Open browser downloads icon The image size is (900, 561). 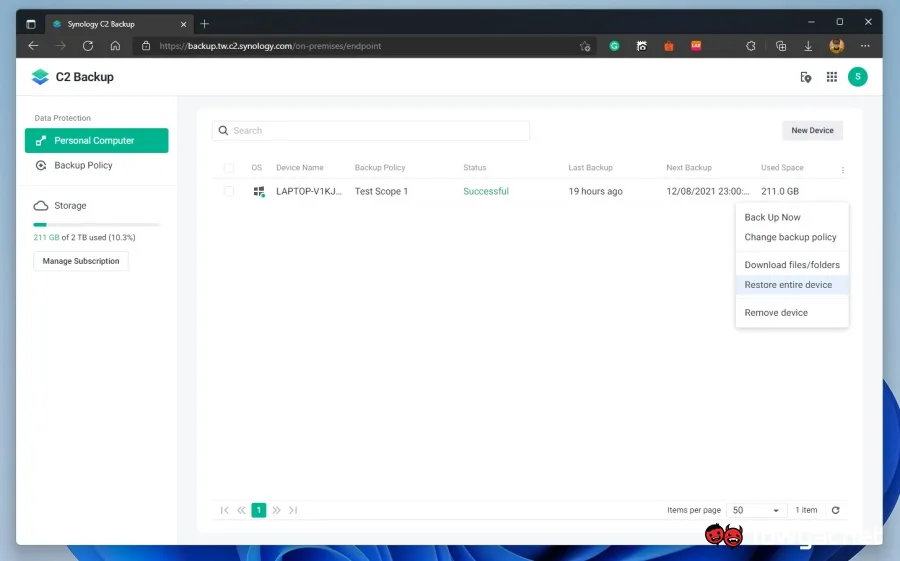[x=808, y=46]
